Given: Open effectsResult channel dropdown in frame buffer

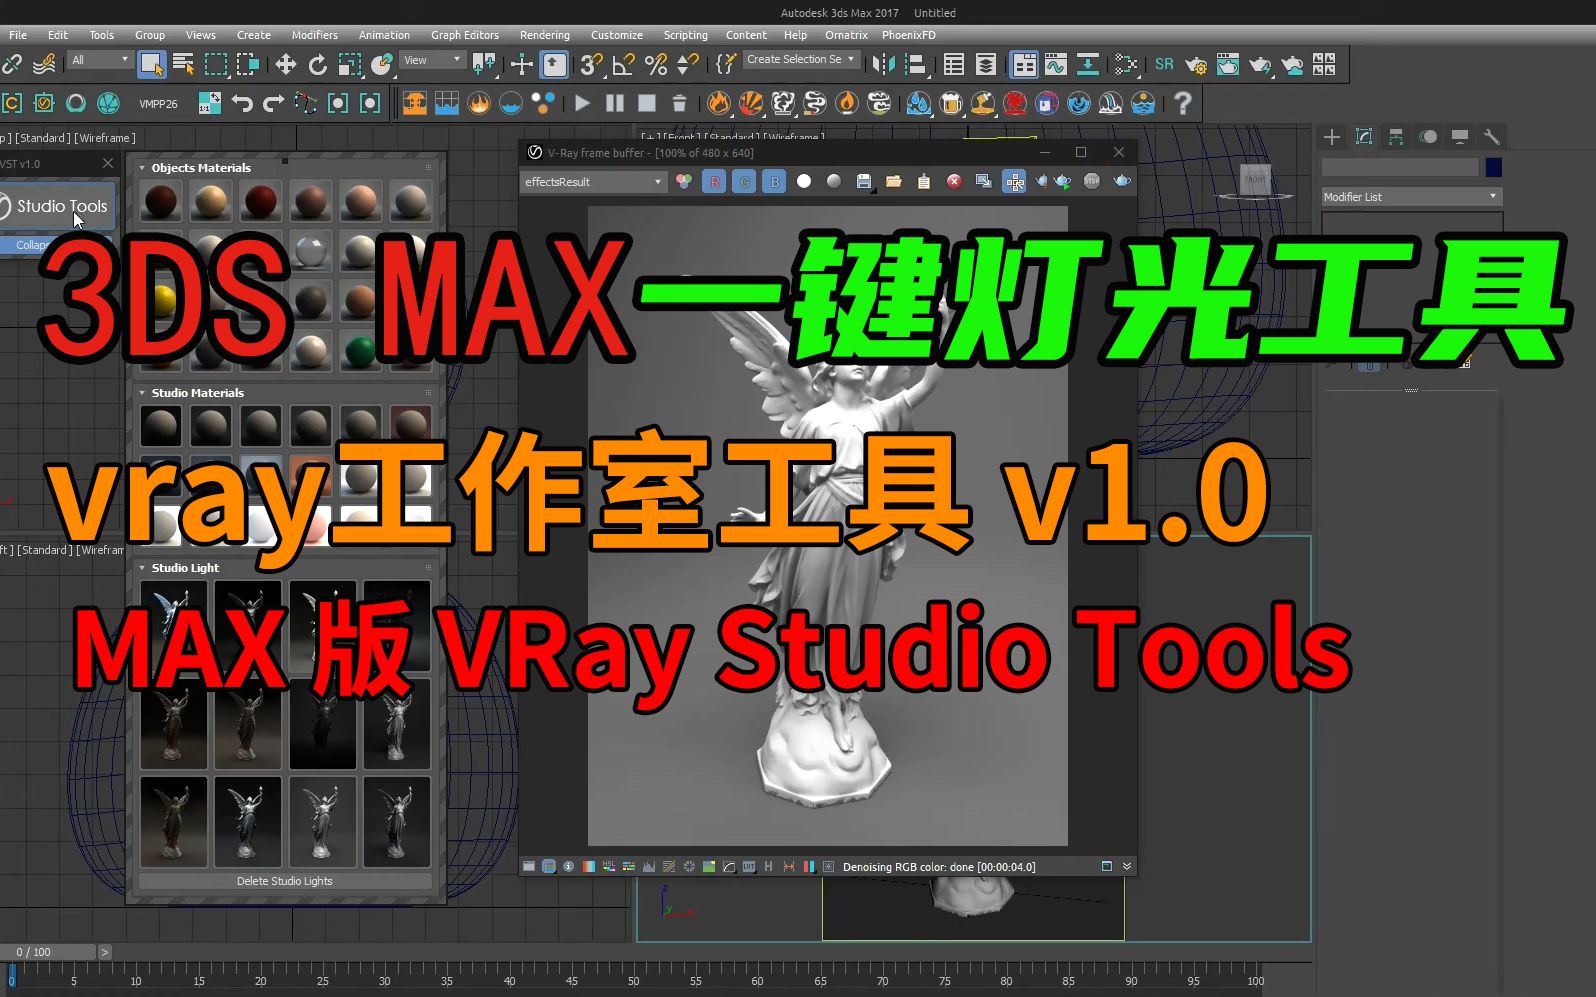Looking at the screenshot, I should 593,182.
